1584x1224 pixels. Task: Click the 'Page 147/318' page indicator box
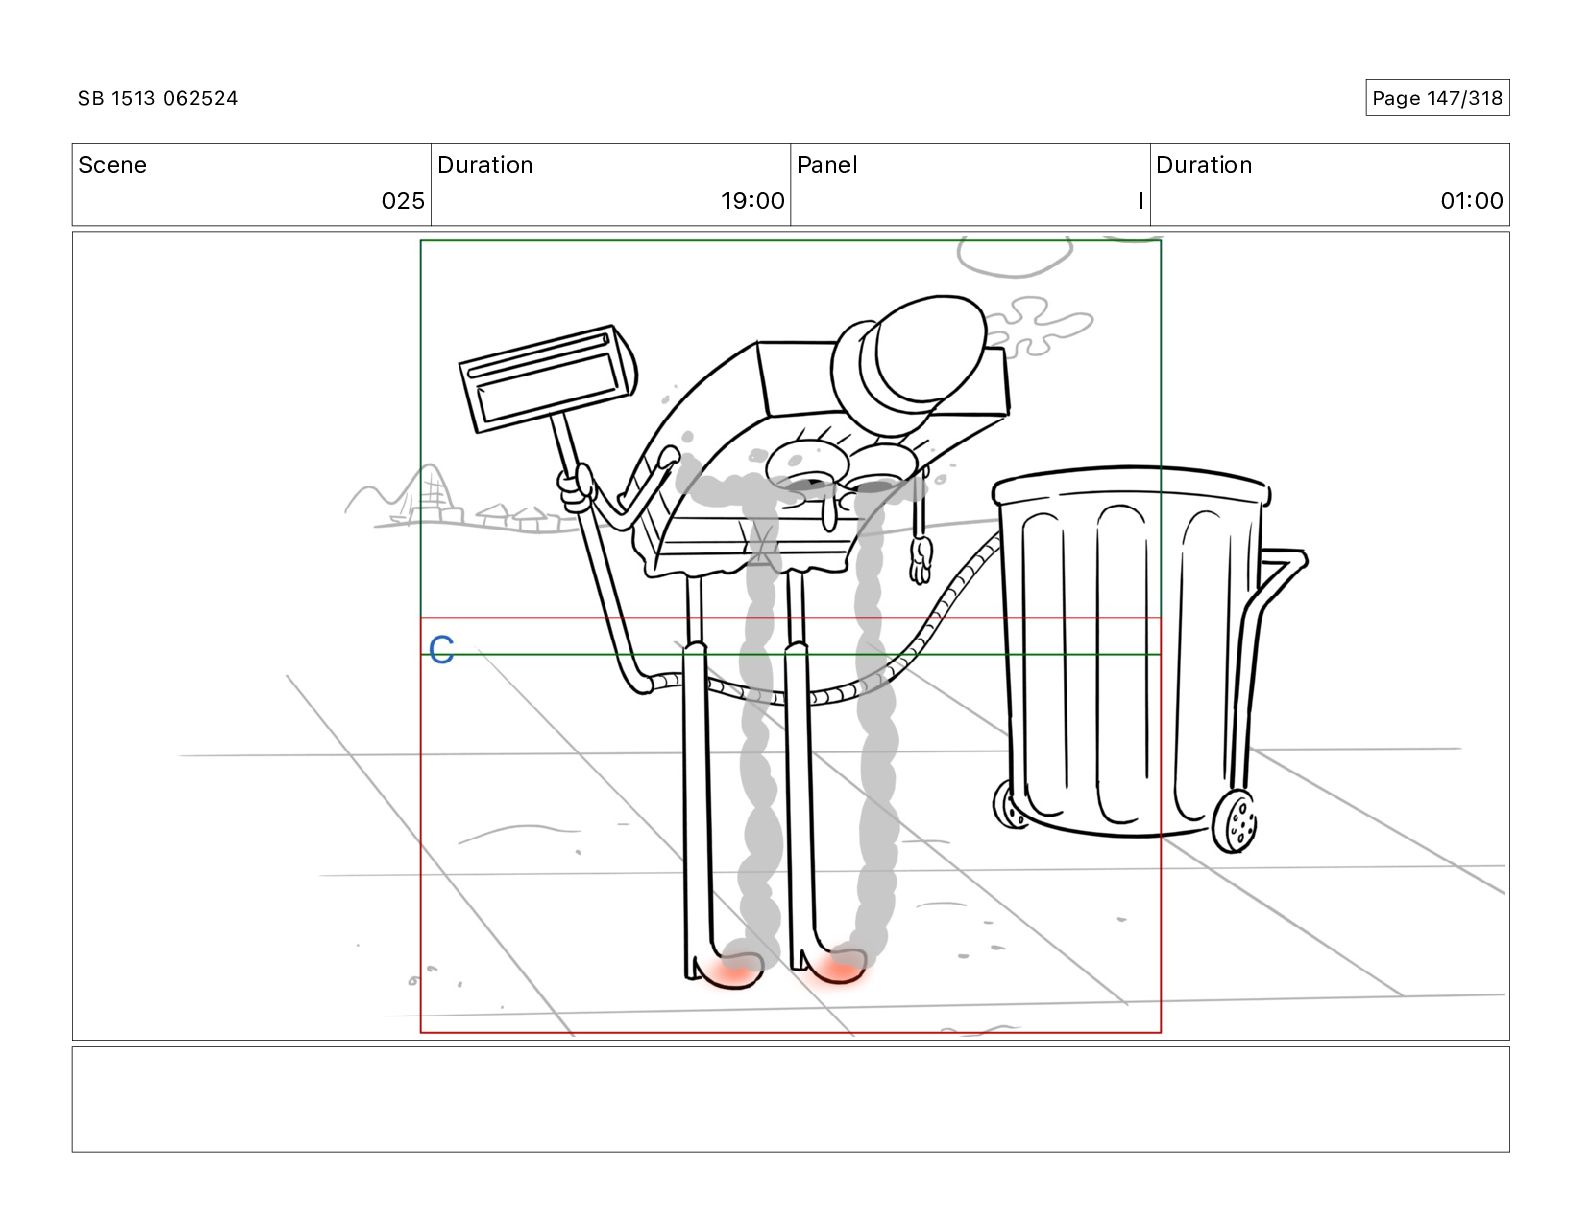point(1437,98)
